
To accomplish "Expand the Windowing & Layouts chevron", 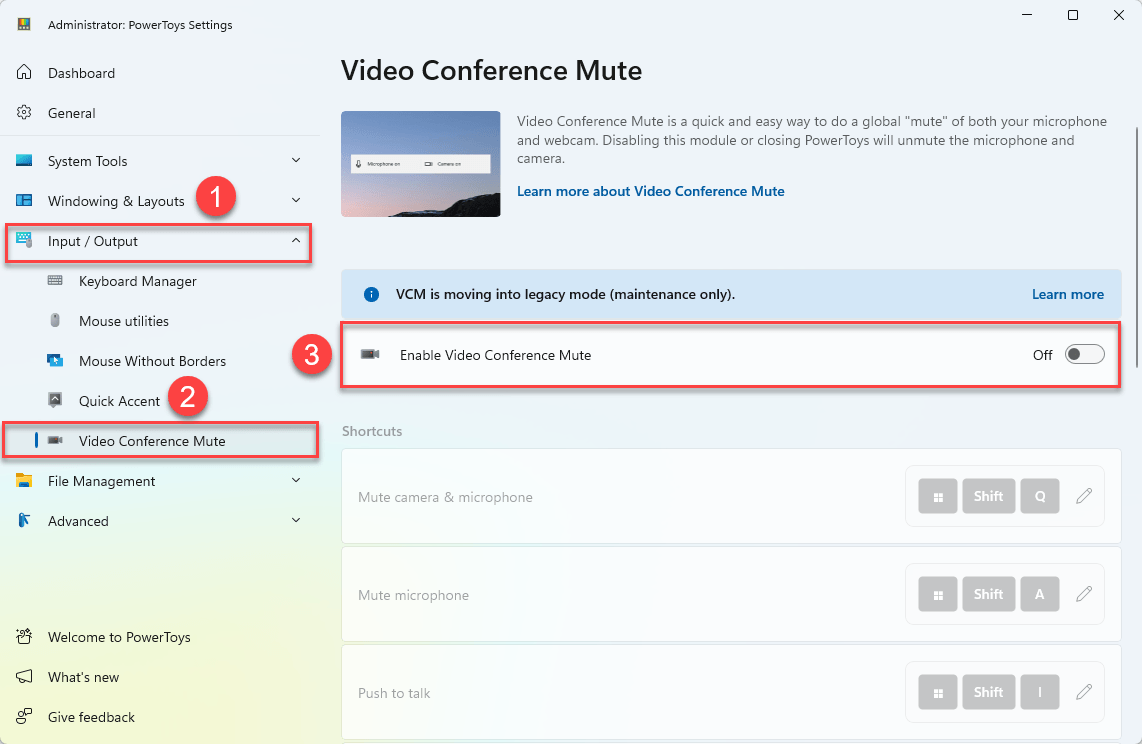I will tap(295, 201).
